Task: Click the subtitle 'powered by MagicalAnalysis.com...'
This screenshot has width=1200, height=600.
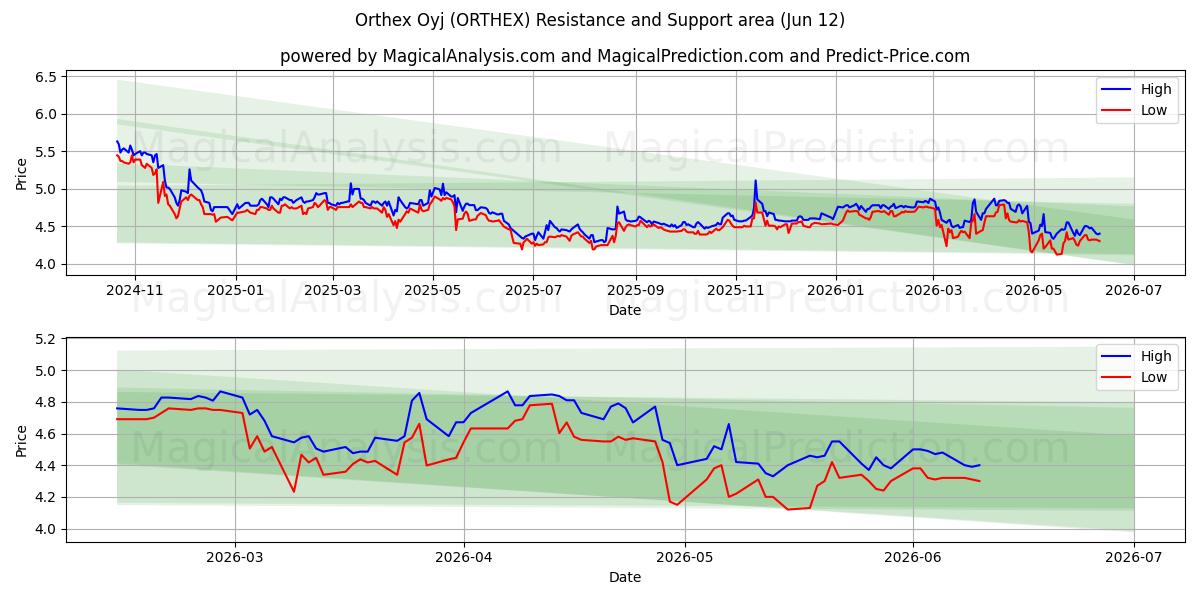Action: [x=625, y=56]
